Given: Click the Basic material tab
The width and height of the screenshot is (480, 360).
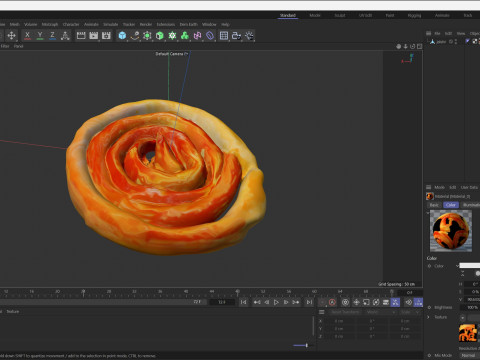Looking at the screenshot, I should [x=434, y=205].
